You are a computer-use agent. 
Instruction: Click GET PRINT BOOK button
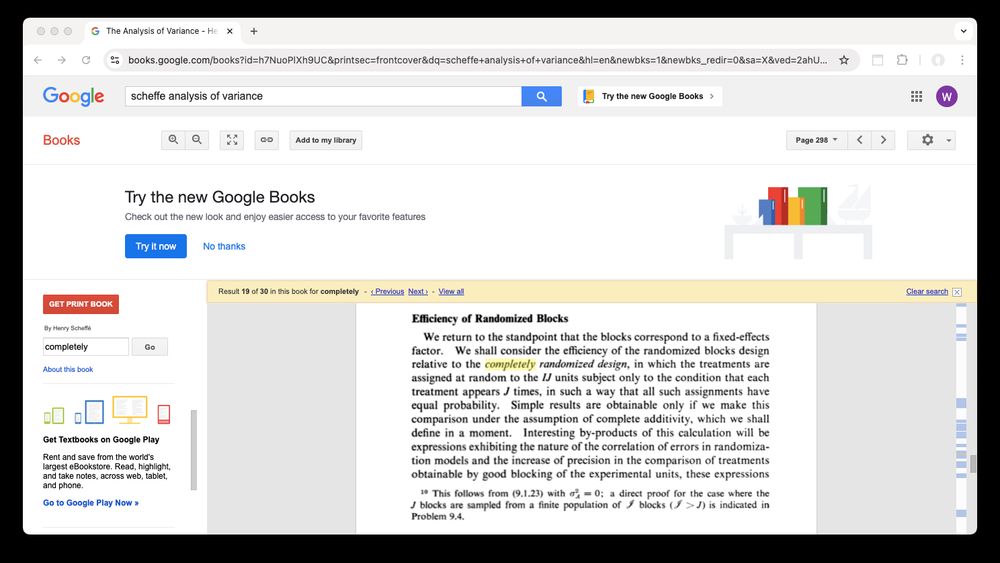(x=81, y=304)
